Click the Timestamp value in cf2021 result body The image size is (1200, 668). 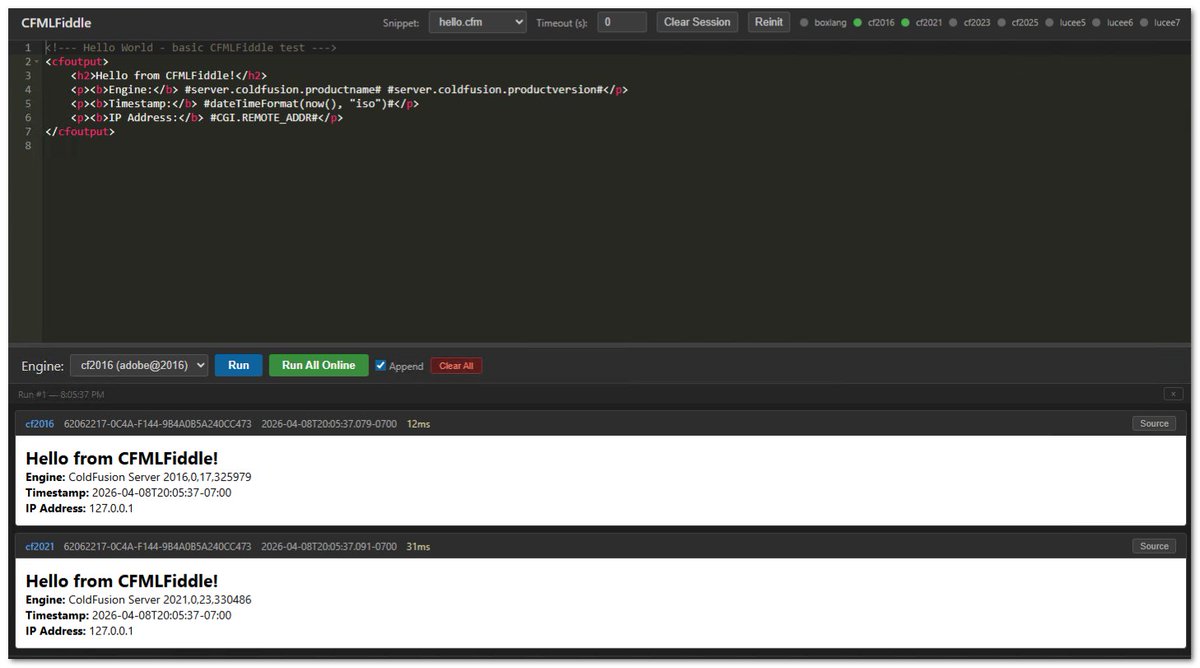click(162, 615)
